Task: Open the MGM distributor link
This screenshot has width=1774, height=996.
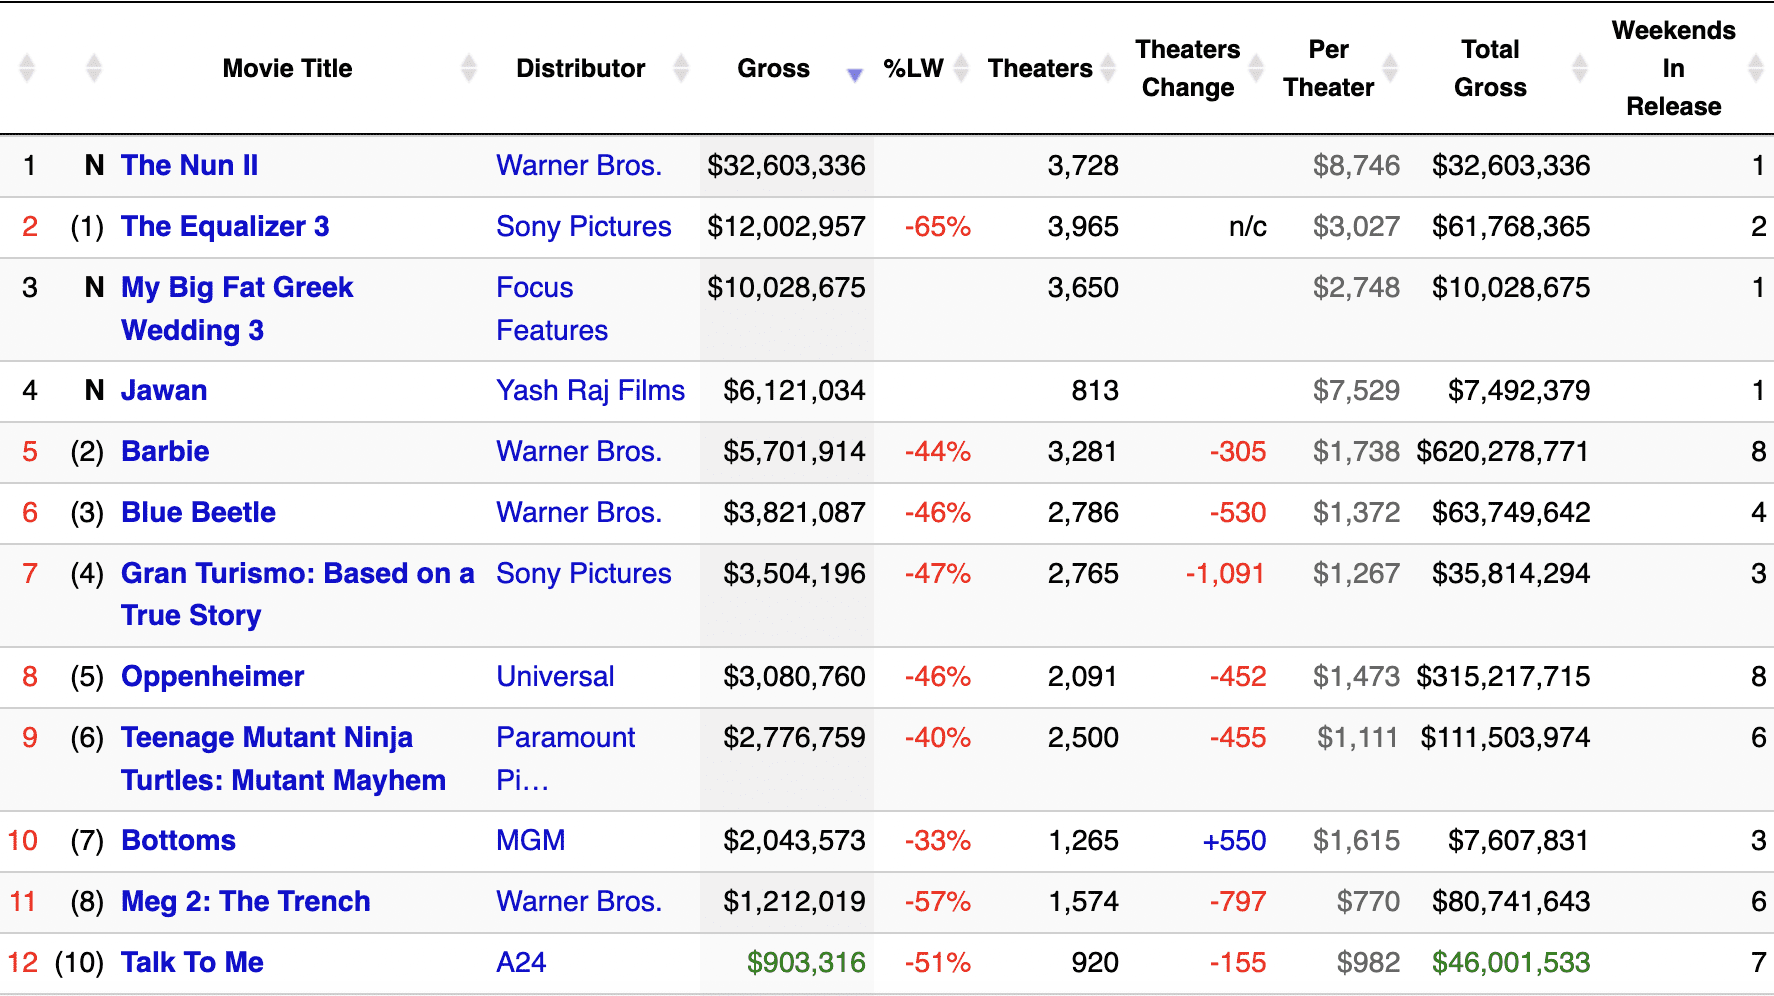Action: pyautogui.click(x=530, y=840)
